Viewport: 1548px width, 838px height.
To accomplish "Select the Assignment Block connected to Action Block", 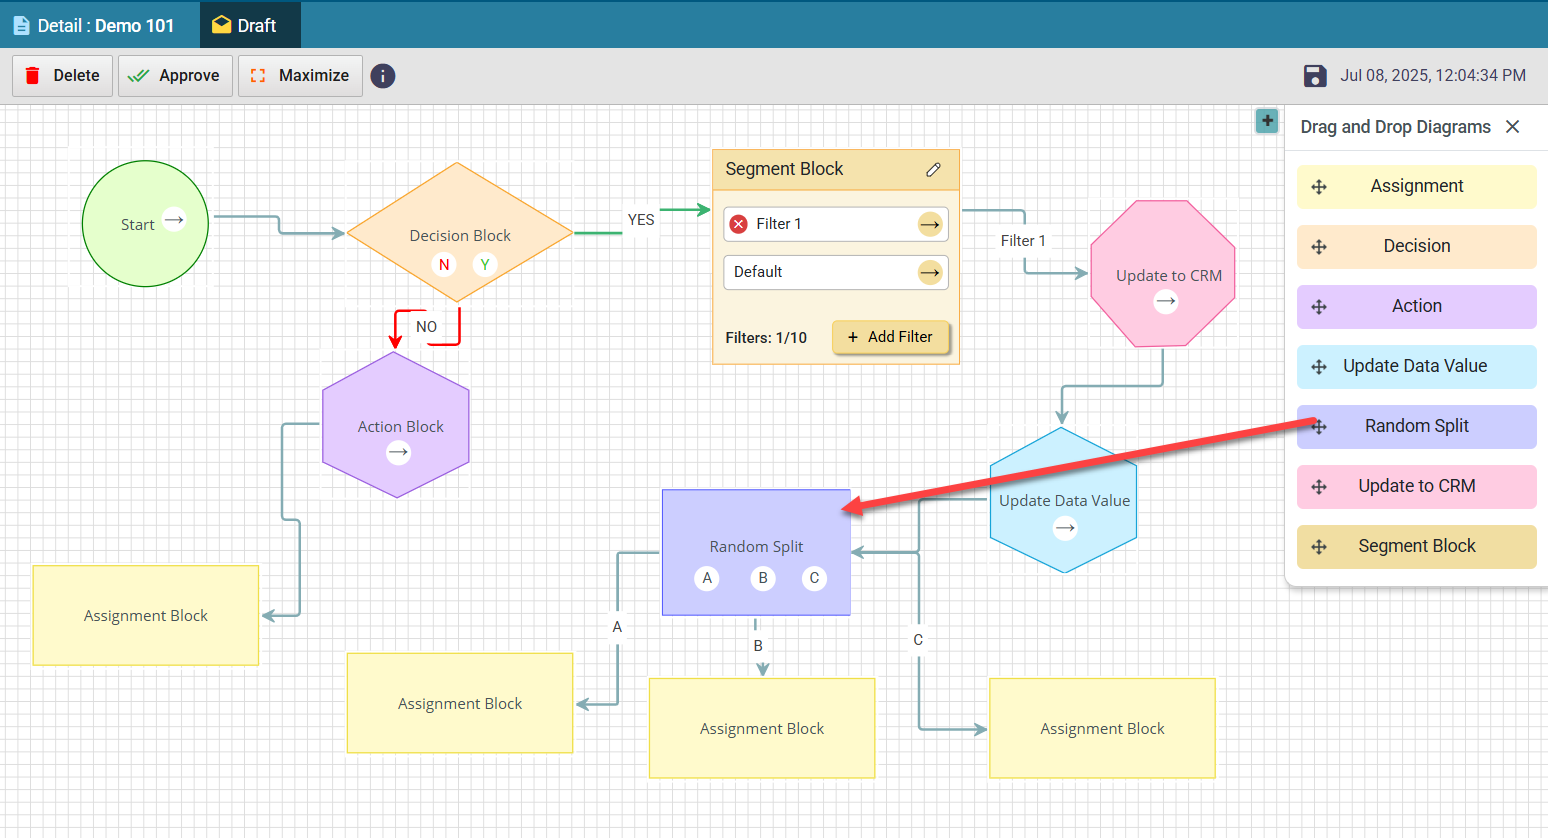I will (146, 615).
